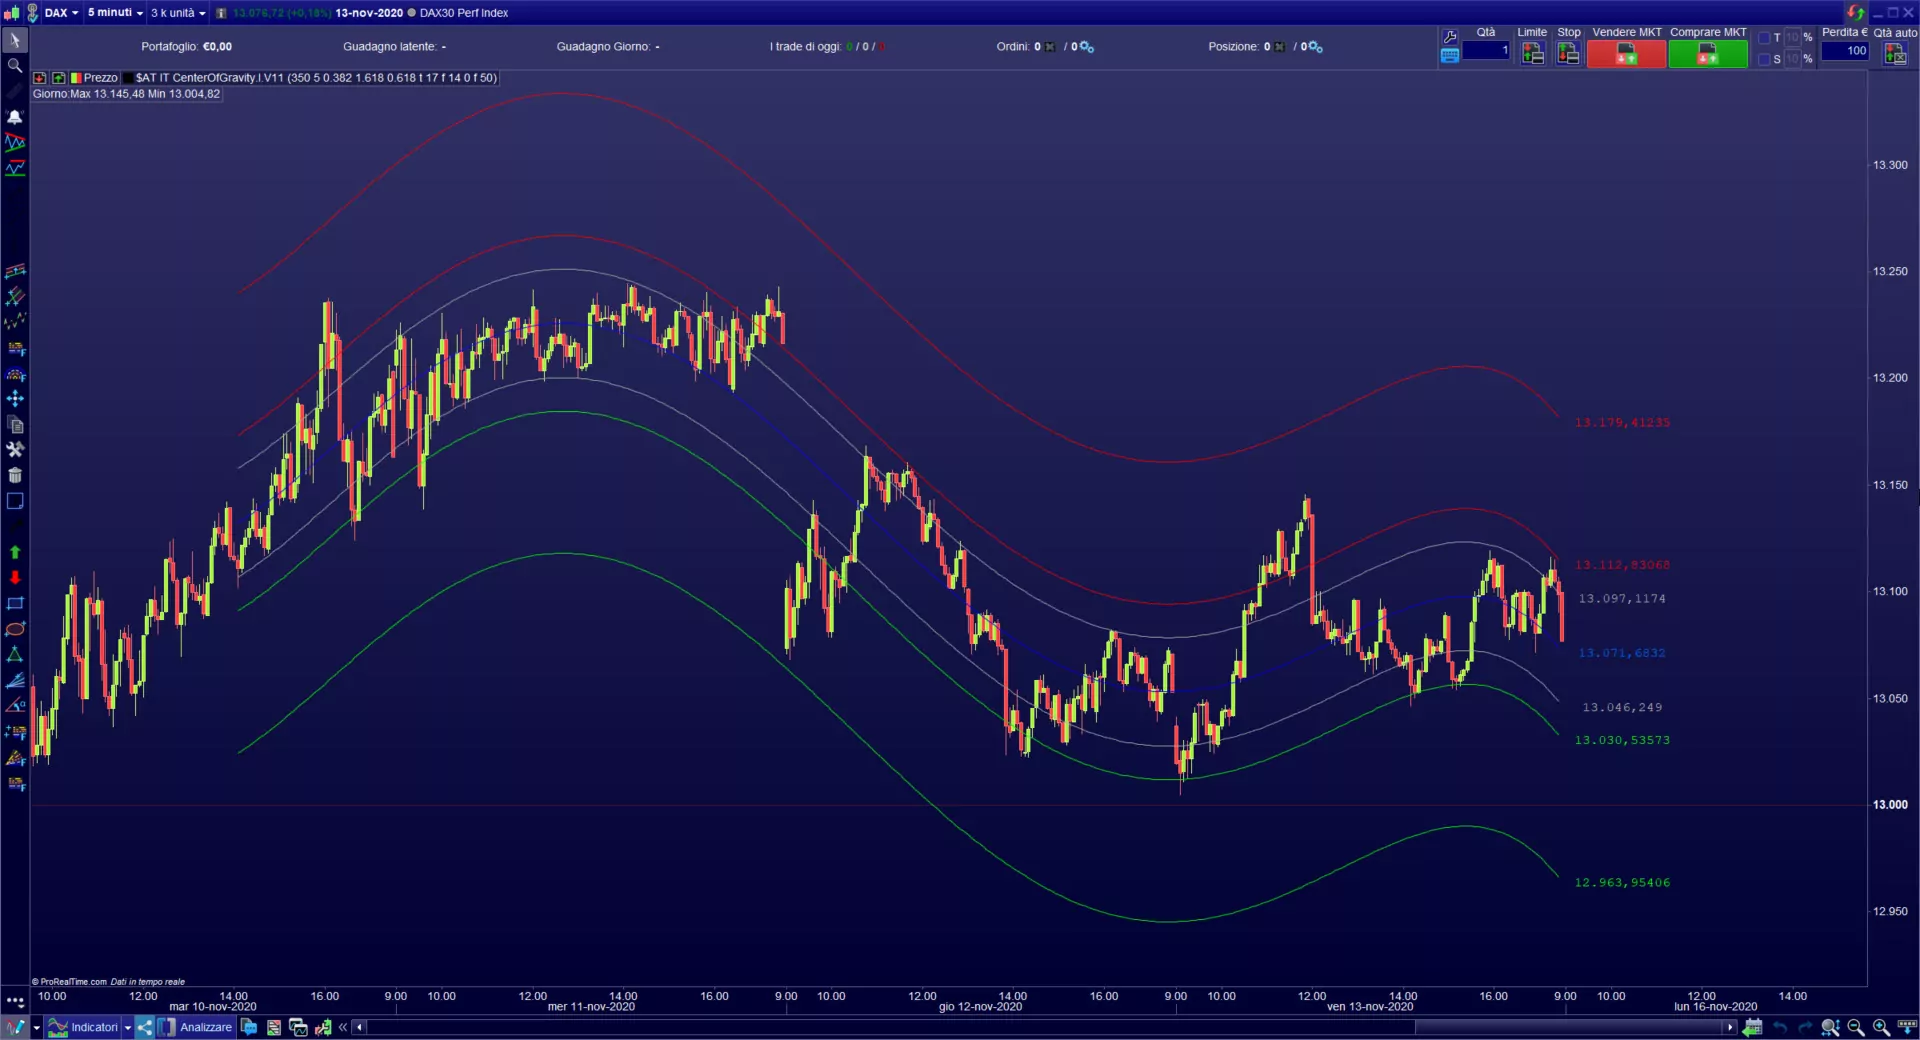Screen dimensions: 1920x1040
Task: Click the undo arrow at bottom right
Action: (x=1780, y=1027)
